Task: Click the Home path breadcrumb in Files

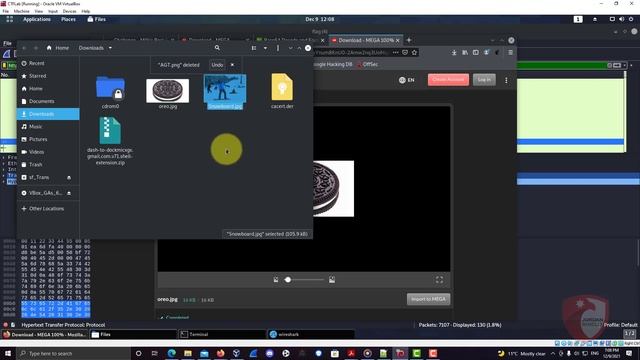Action: pyautogui.click(x=58, y=48)
